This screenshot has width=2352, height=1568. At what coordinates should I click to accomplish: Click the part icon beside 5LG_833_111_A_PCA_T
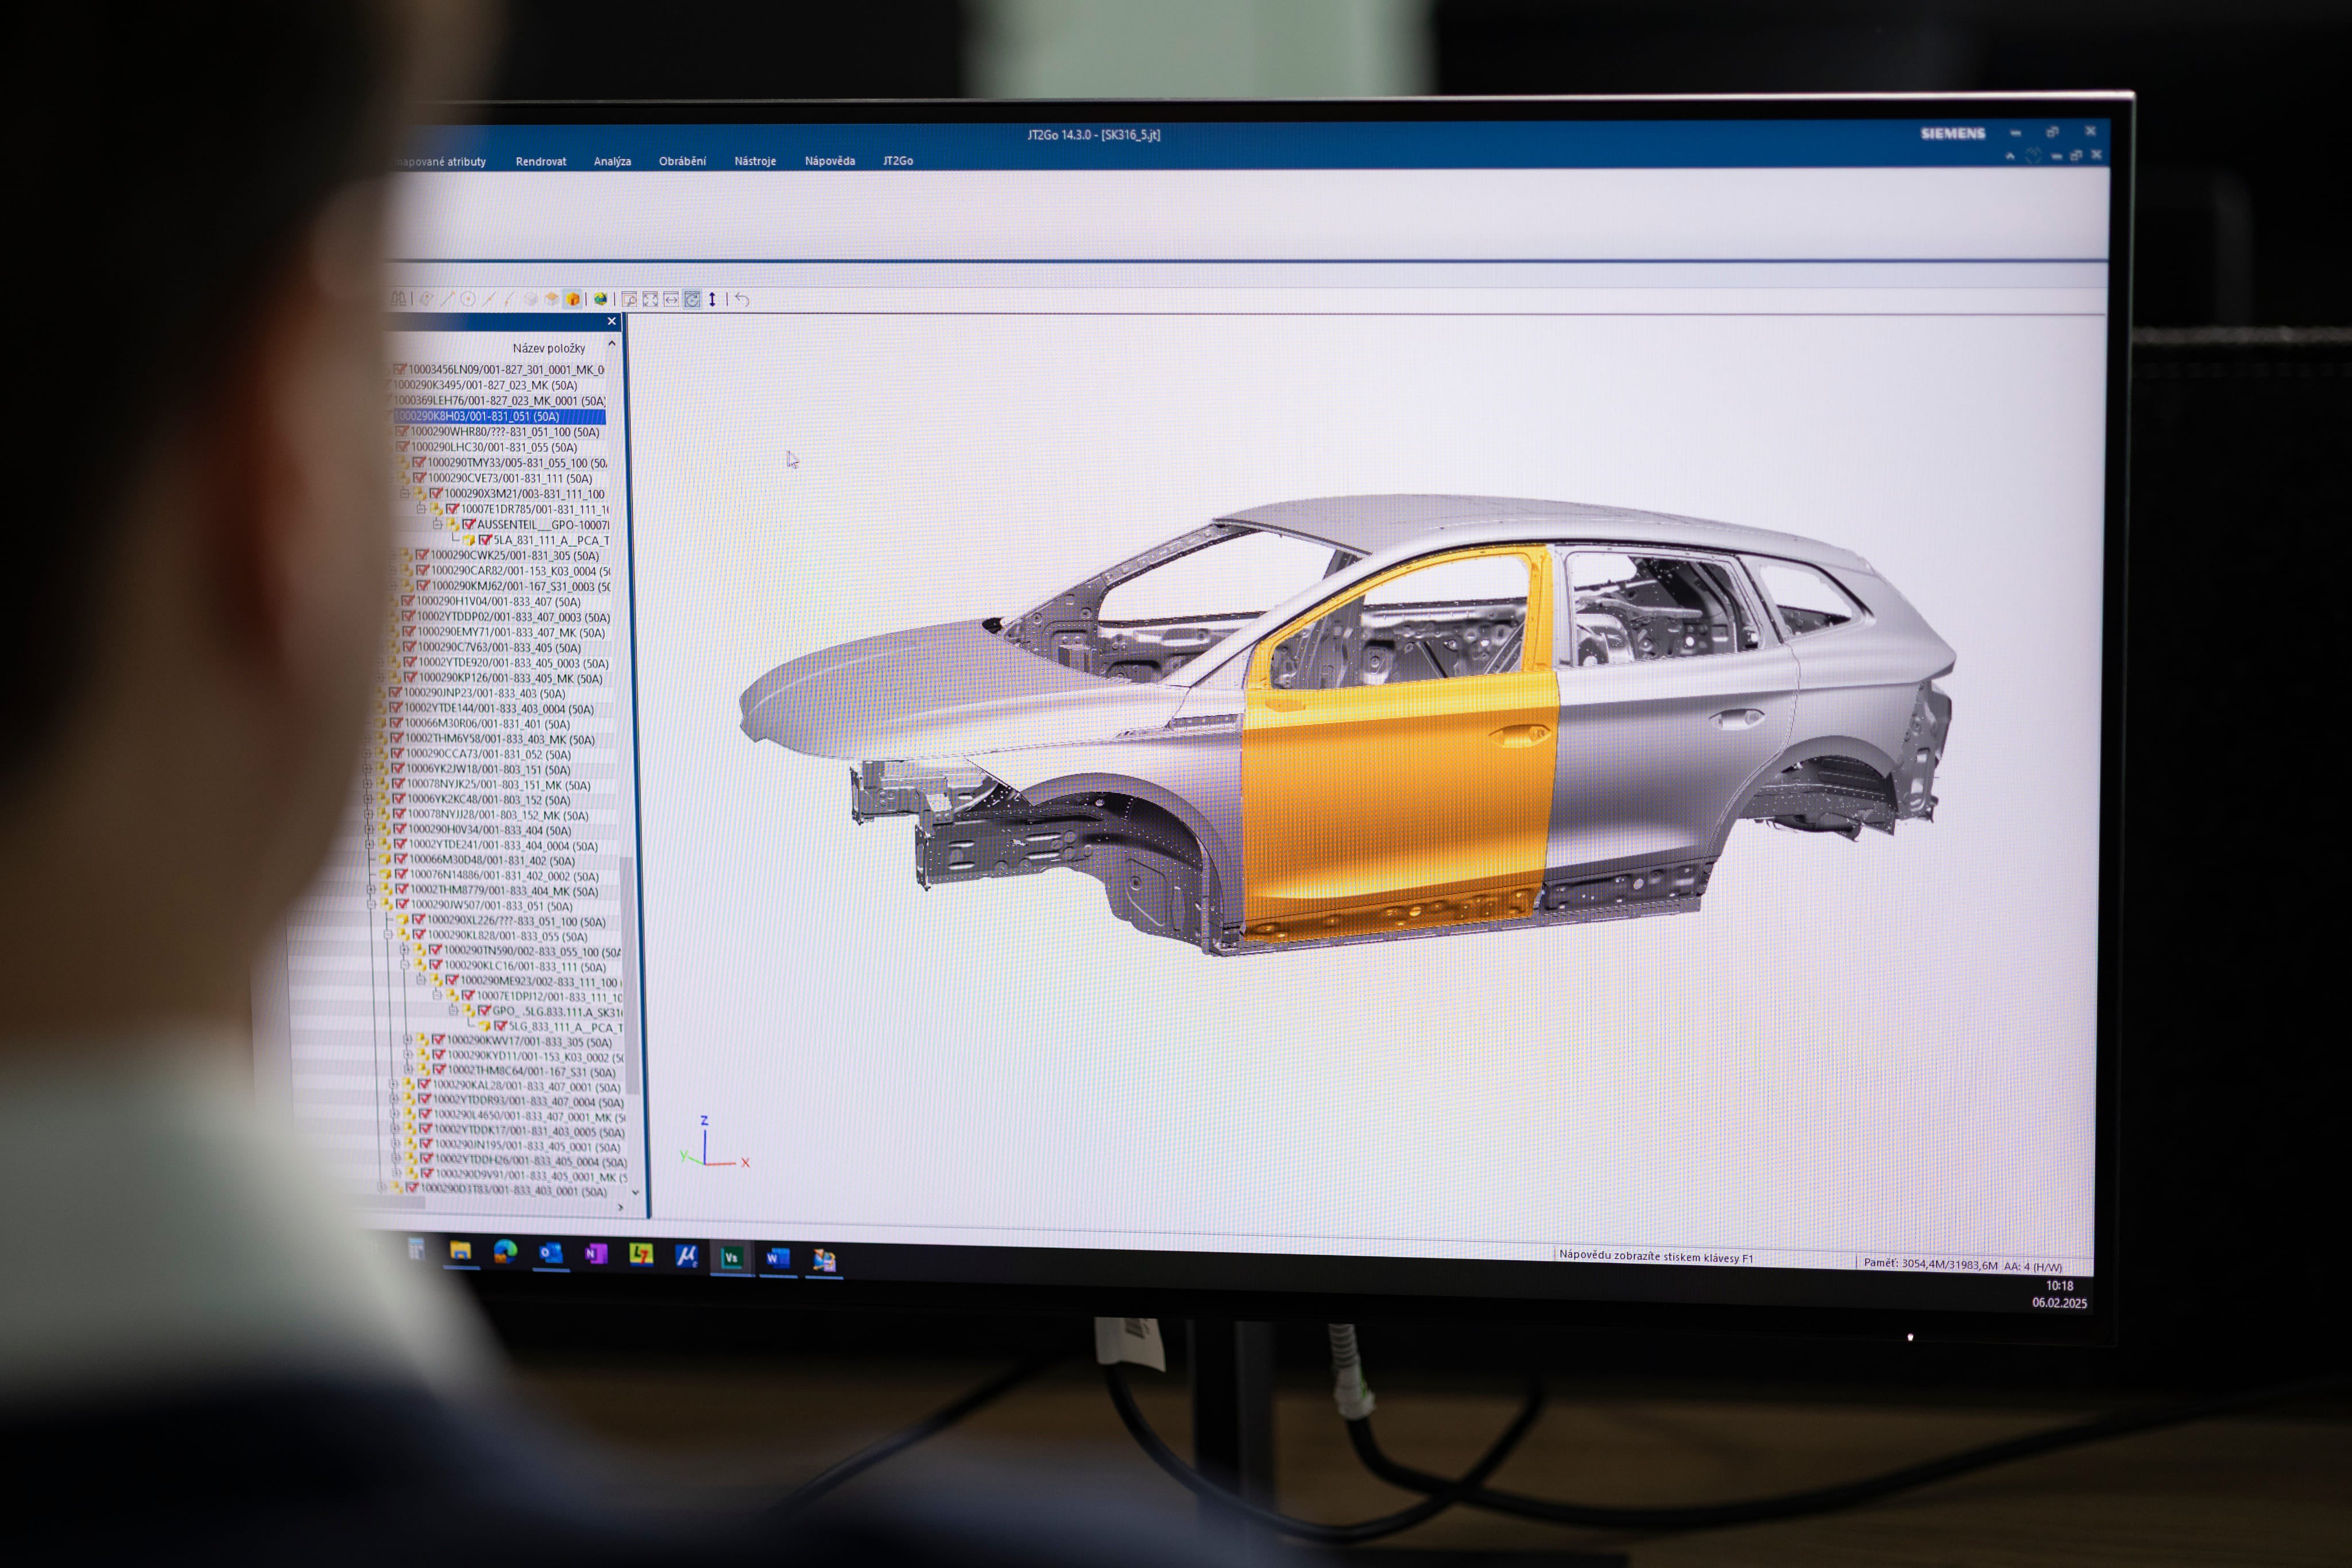485,1026
